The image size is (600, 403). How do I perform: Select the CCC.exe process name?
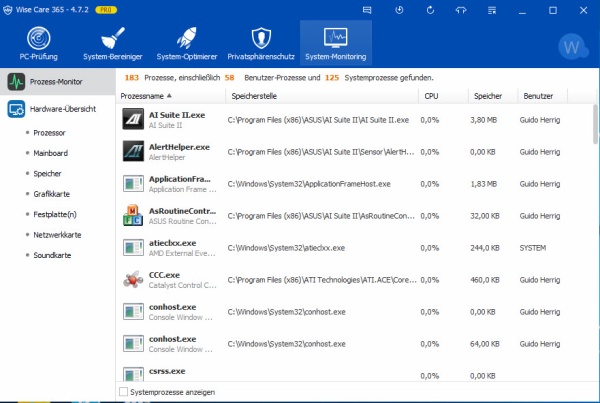(x=164, y=275)
